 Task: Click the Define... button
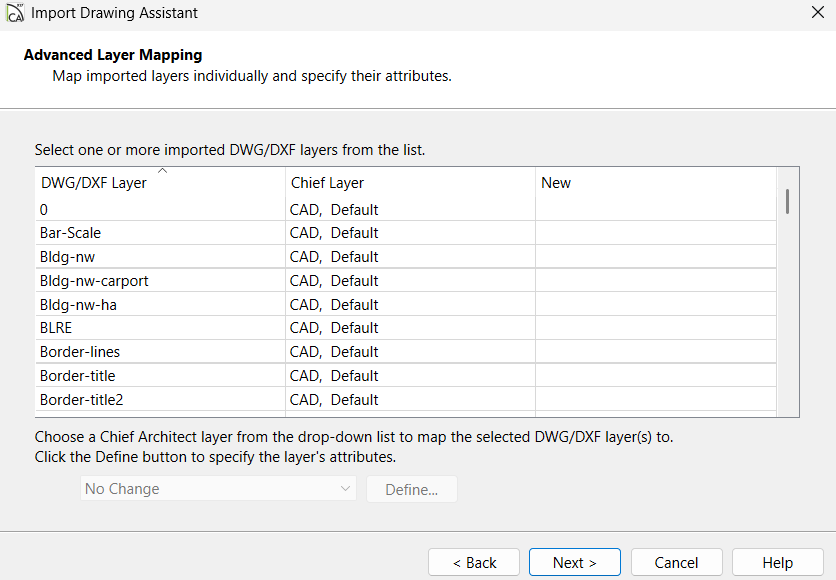[x=412, y=489]
